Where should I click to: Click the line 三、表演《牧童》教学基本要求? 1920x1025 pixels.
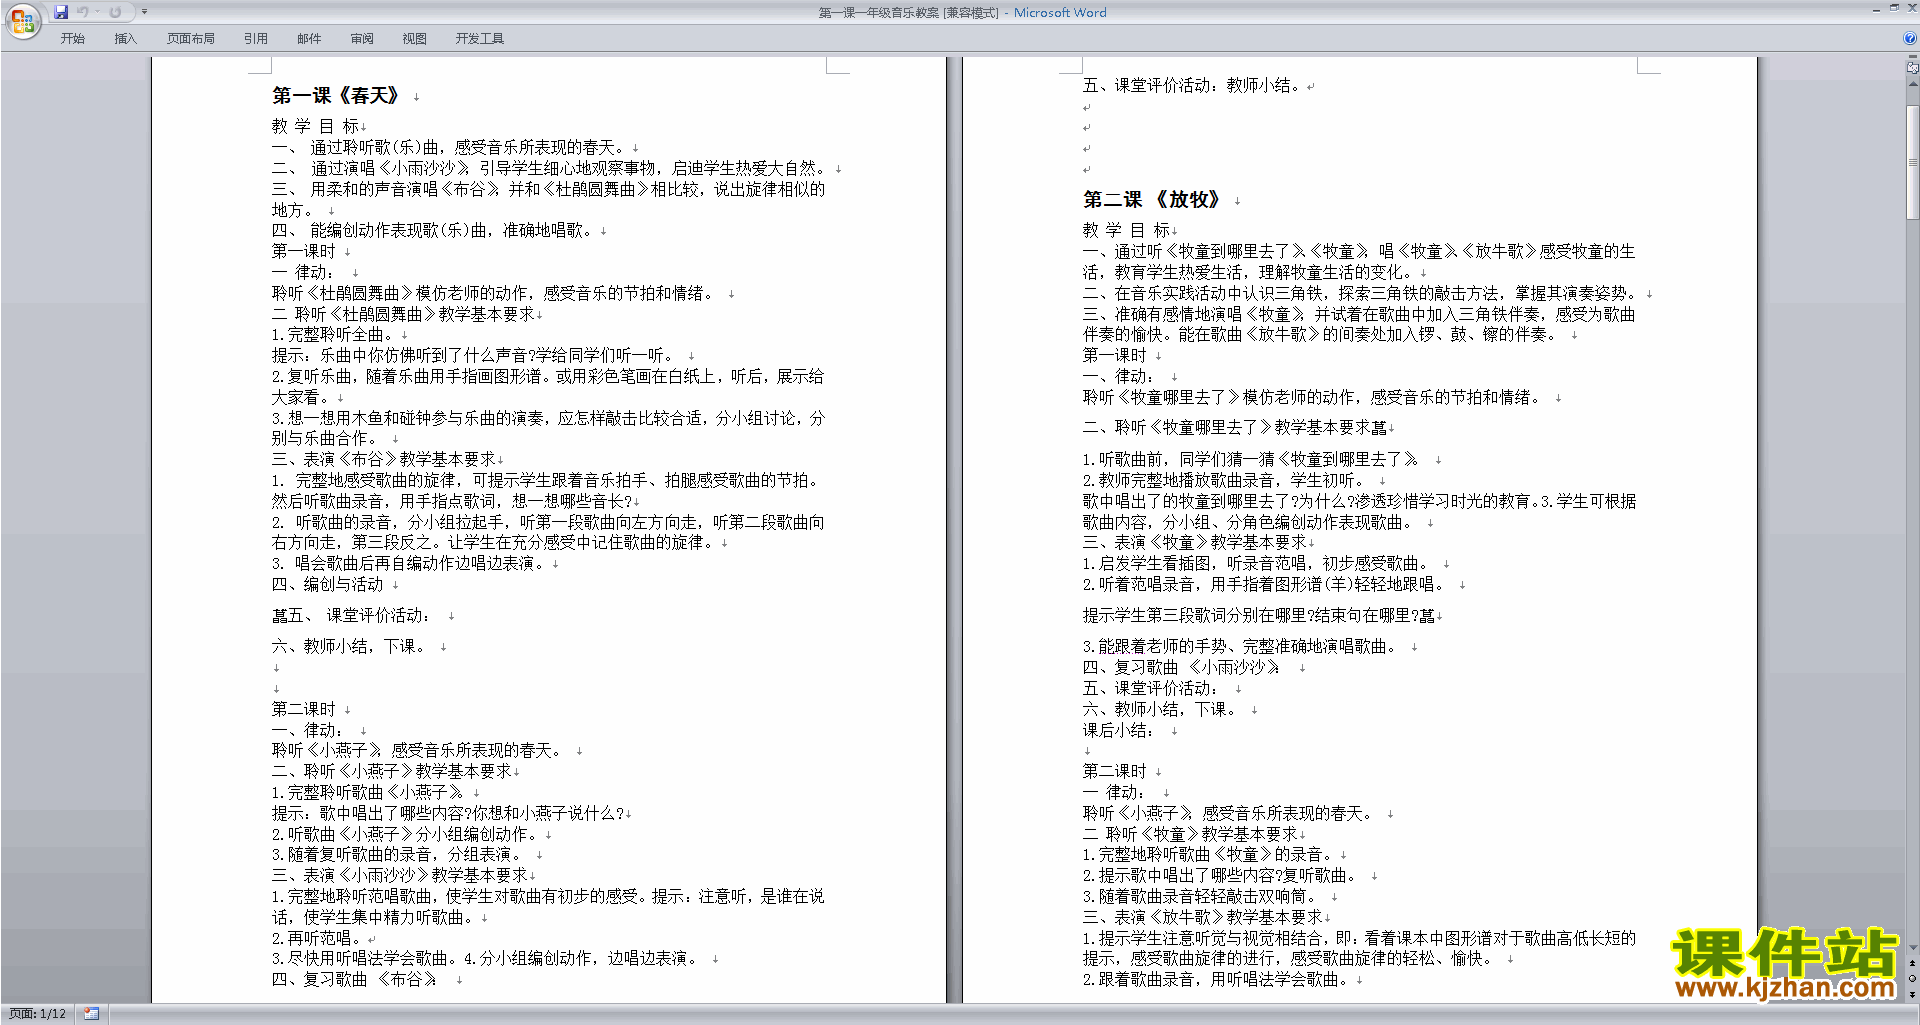(1195, 542)
